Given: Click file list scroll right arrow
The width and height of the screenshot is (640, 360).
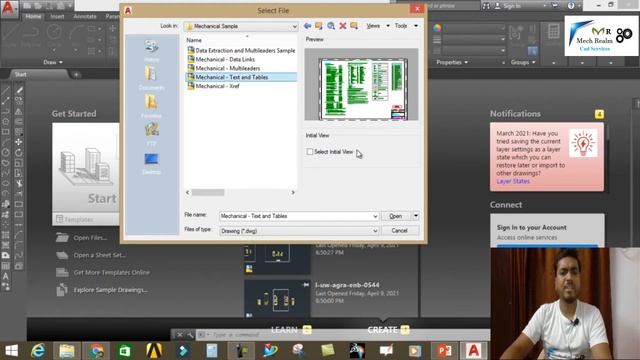Looking at the screenshot, I should [293, 192].
